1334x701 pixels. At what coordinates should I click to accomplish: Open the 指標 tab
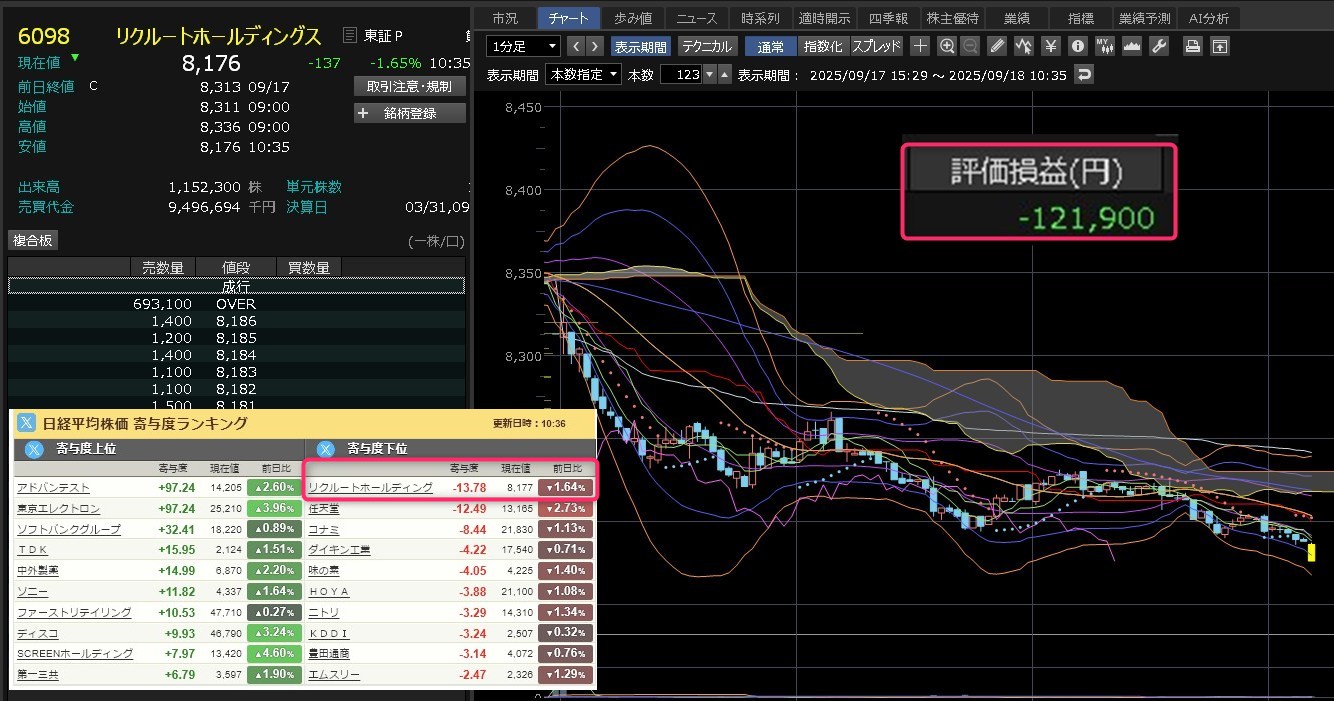pyautogui.click(x=1081, y=18)
